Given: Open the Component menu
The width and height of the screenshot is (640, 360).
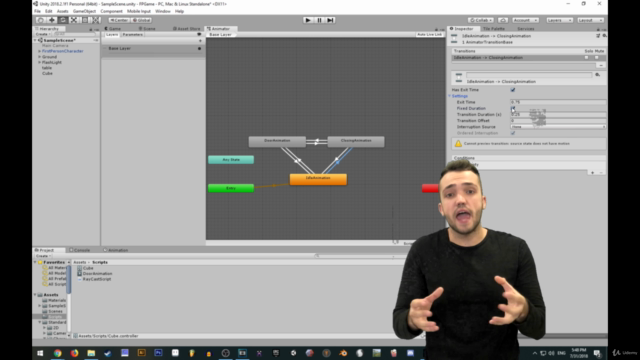Looking at the screenshot, I should click(111, 11).
